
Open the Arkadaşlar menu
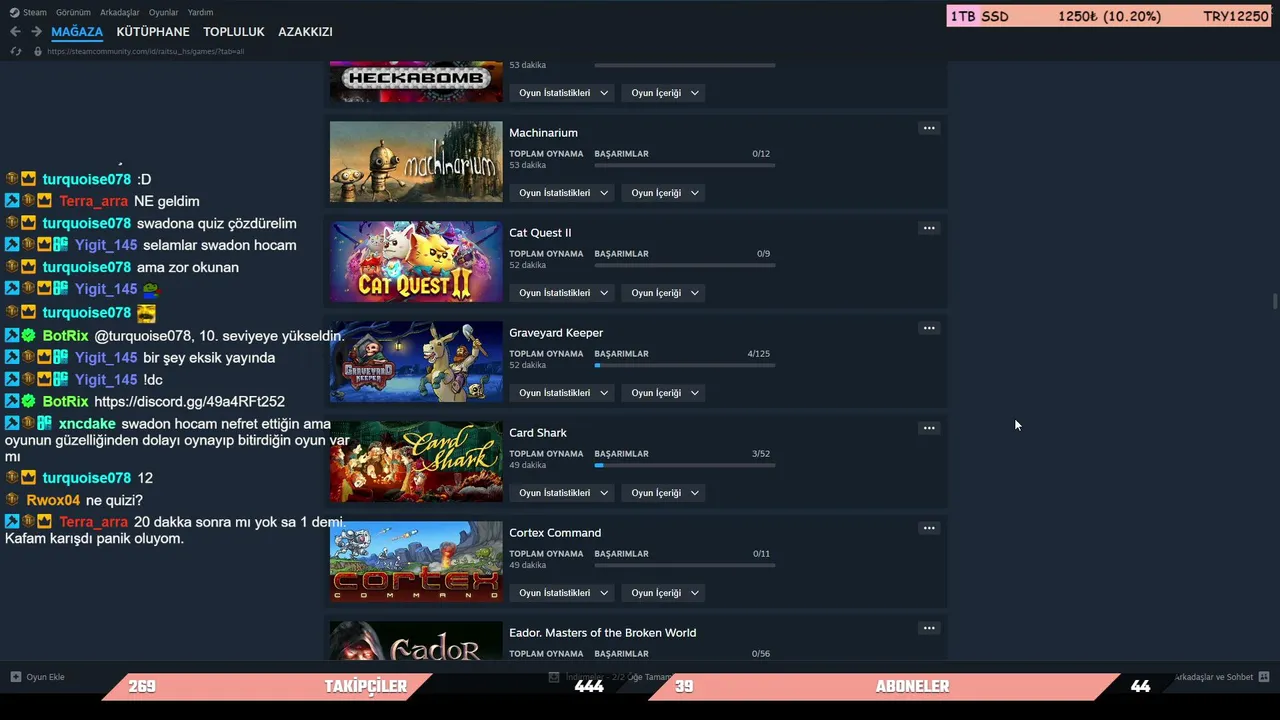tap(120, 12)
